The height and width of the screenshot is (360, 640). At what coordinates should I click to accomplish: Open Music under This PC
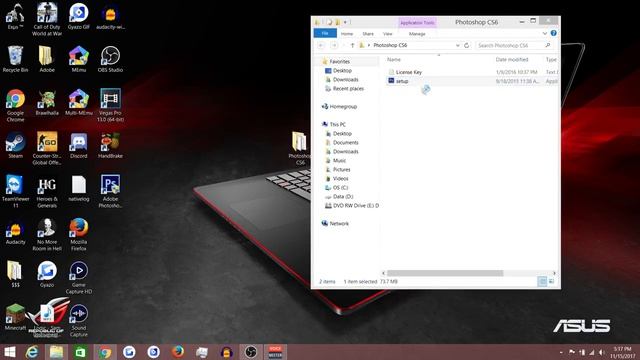(x=339, y=160)
